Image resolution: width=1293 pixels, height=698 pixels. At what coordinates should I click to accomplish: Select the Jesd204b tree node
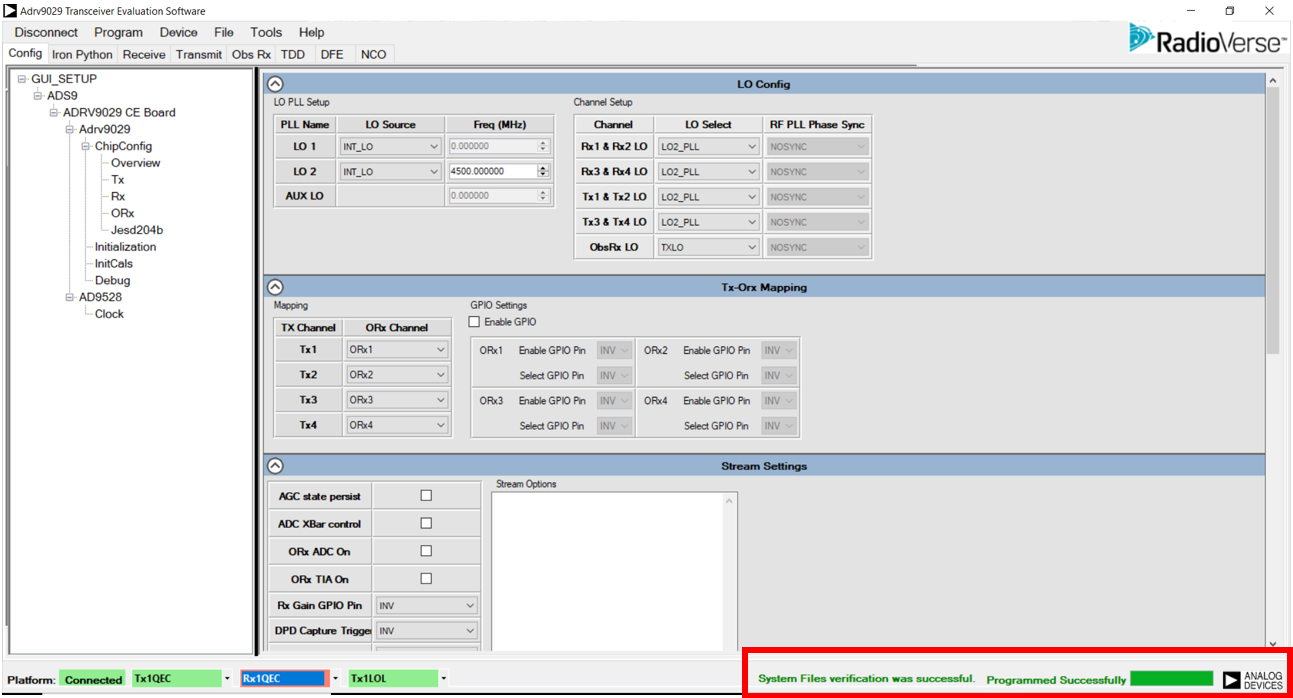(x=137, y=230)
